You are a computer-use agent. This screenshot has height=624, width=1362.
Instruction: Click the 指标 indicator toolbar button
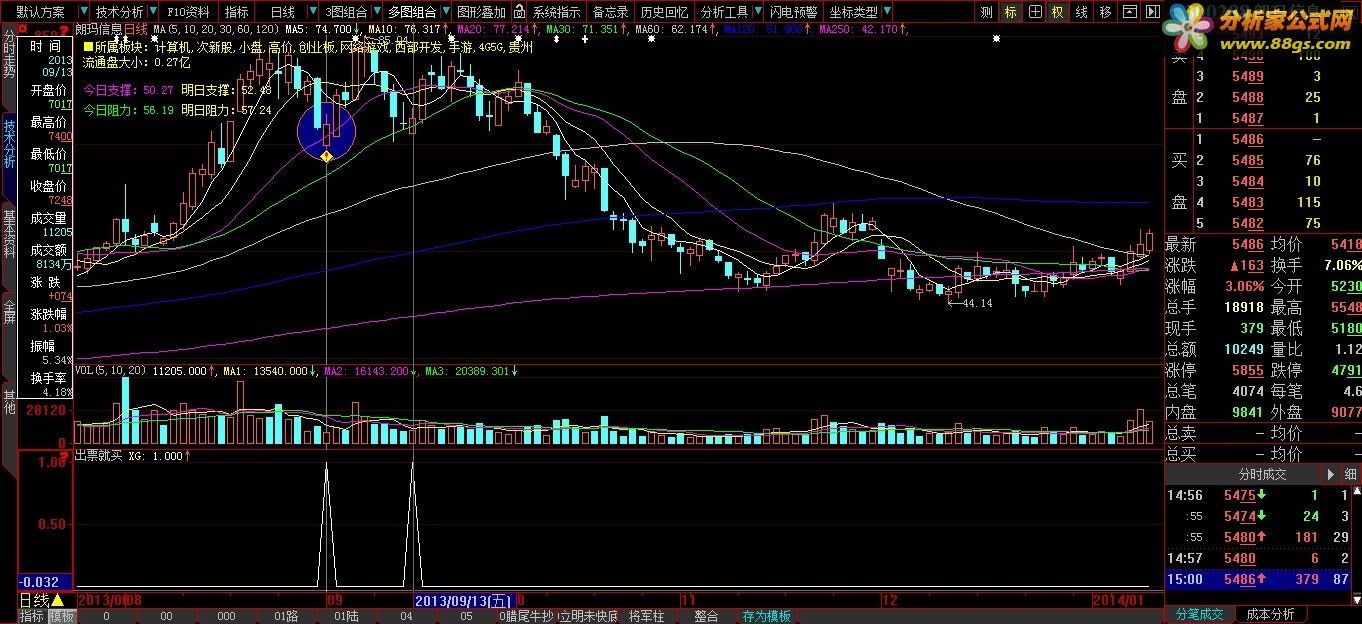pos(237,12)
